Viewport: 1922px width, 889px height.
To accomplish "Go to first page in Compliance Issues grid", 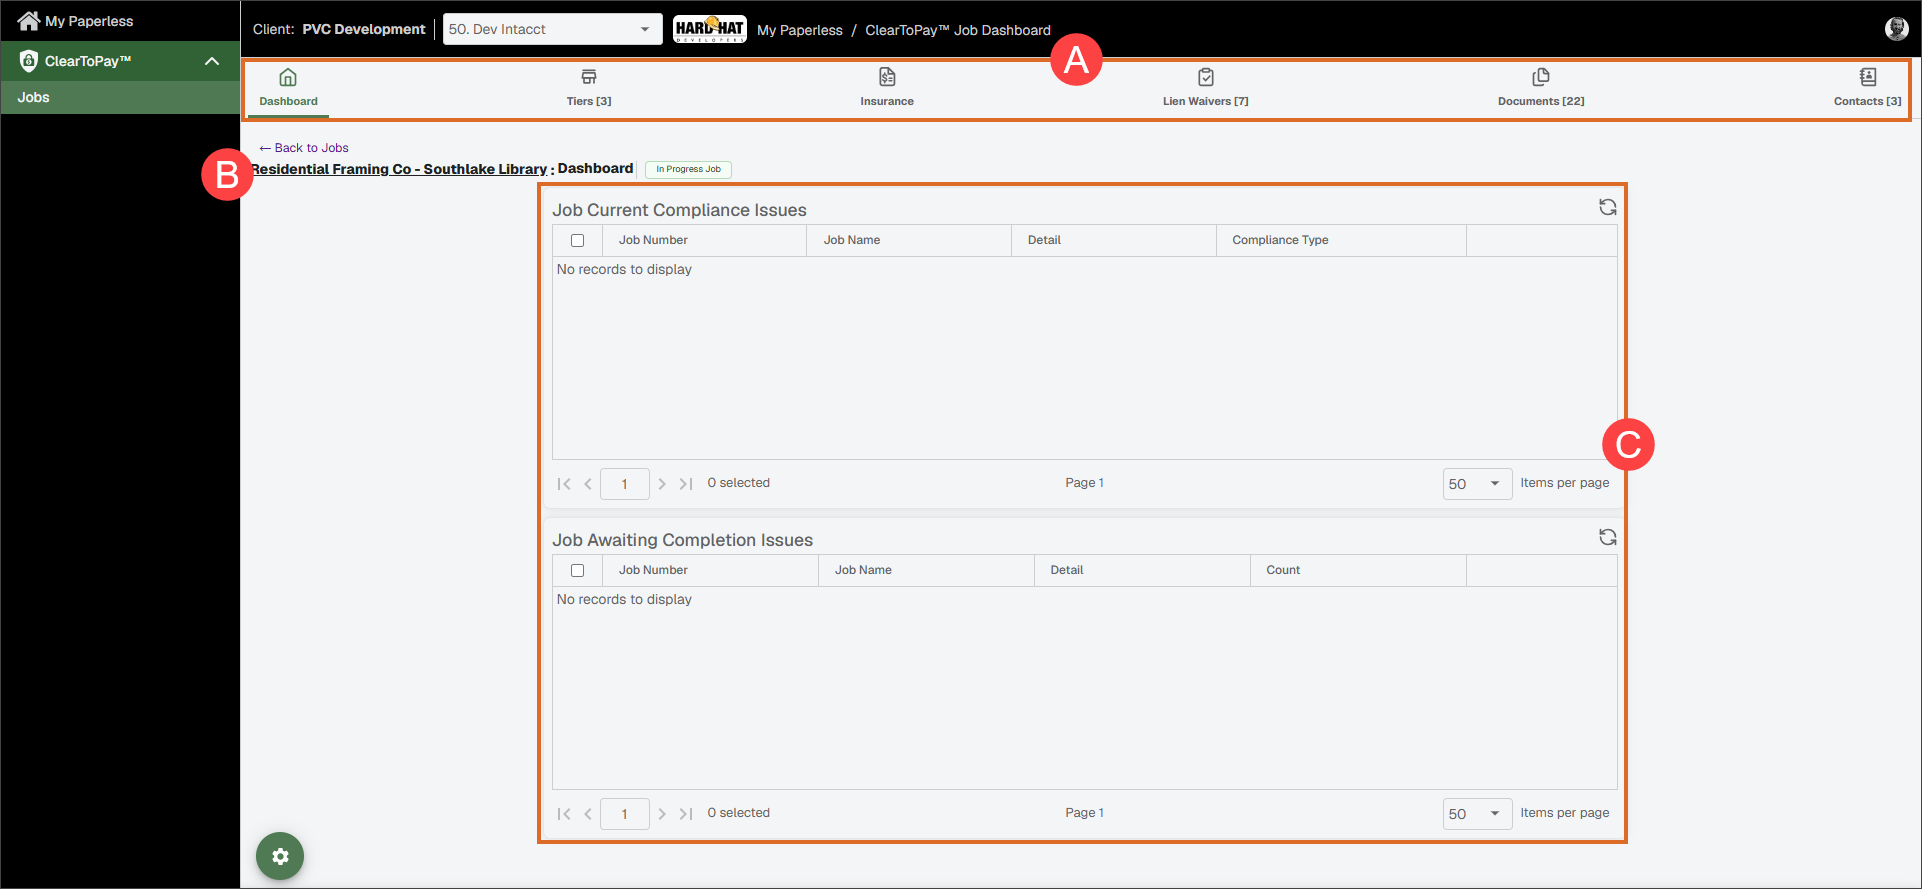I will pyautogui.click(x=564, y=484).
